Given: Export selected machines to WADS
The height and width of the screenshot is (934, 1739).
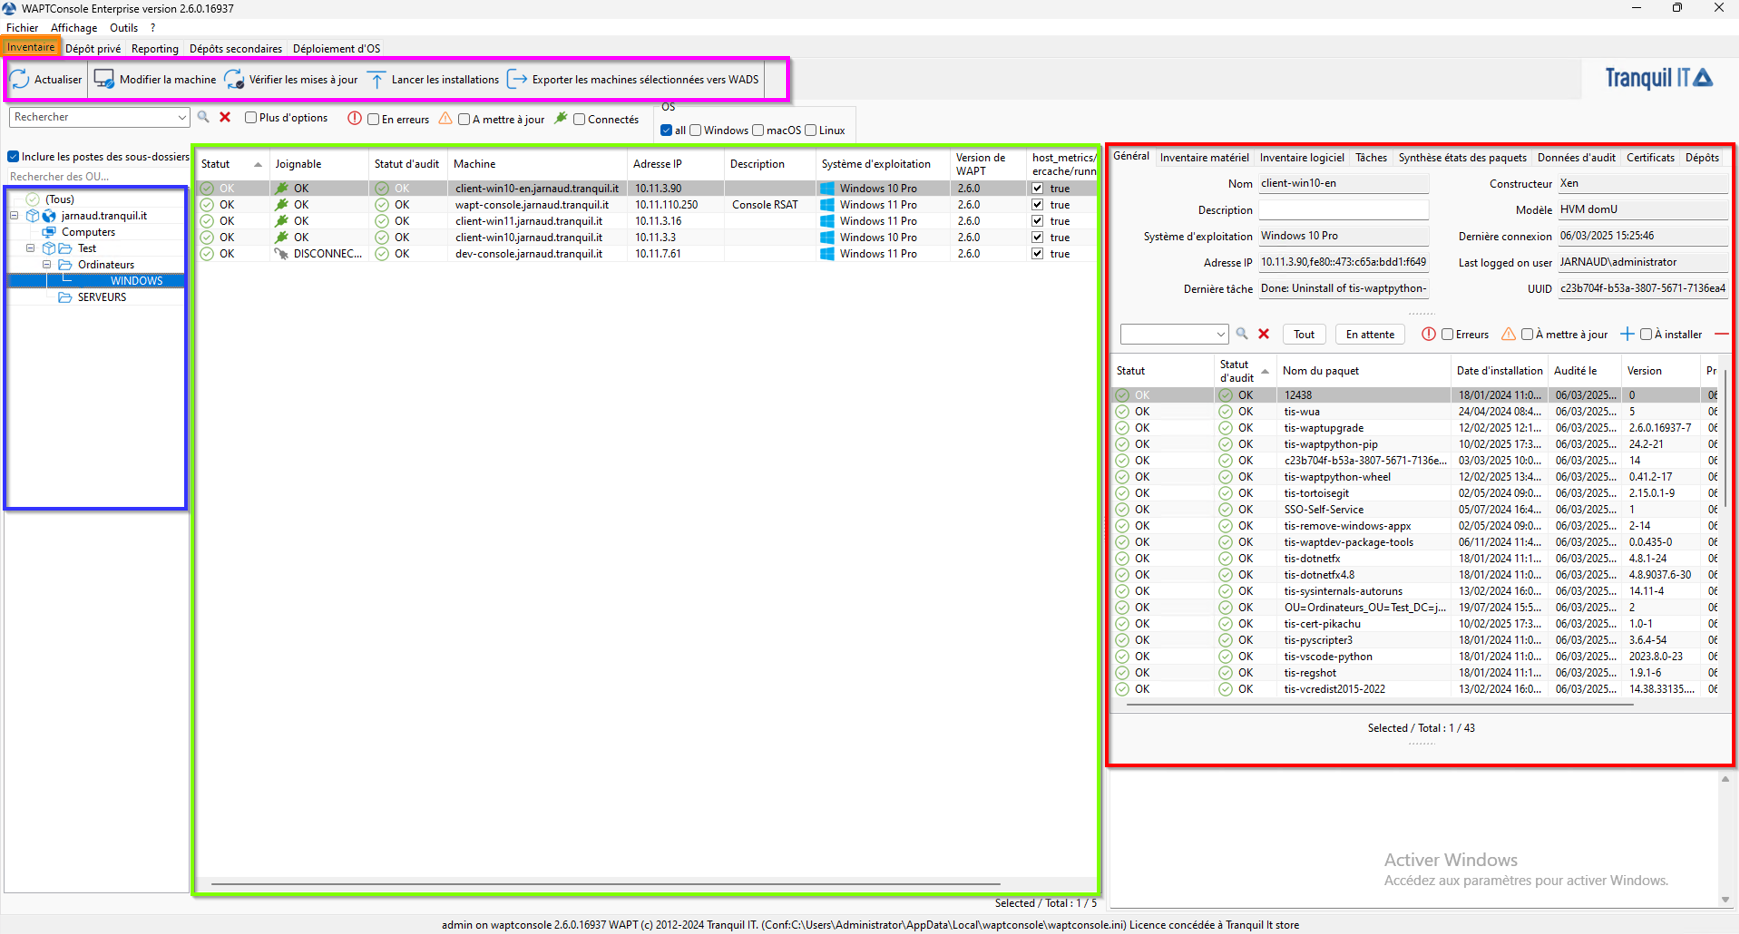Looking at the screenshot, I should [633, 80].
